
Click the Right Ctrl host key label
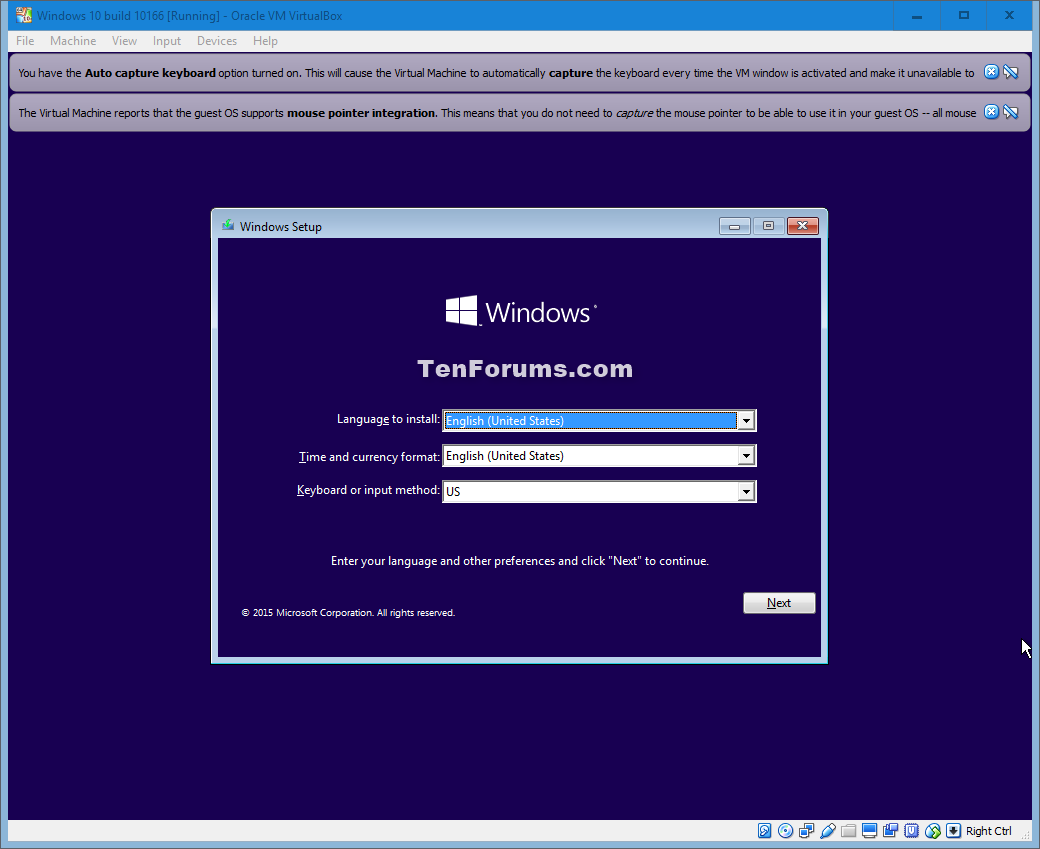(988, 831)
